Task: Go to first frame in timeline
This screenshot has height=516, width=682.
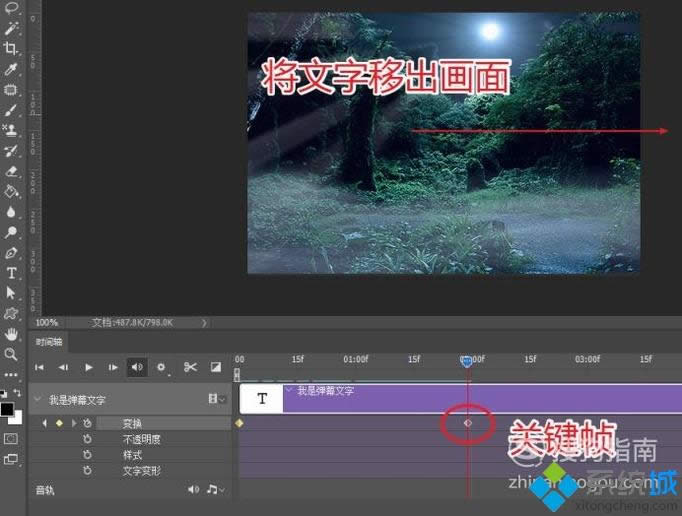Action: click(x=39, y=367)
